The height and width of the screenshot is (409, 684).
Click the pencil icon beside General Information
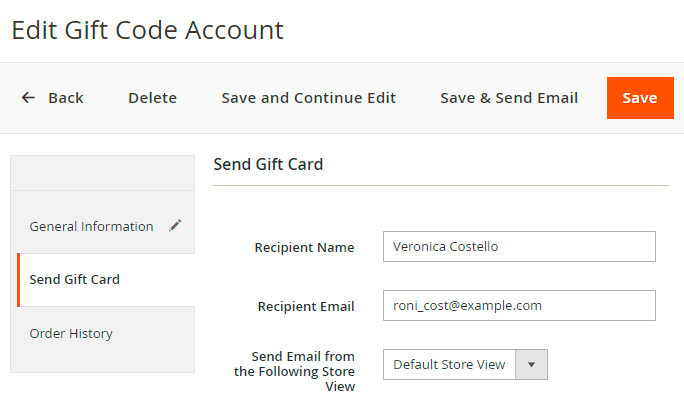tap(176, 226)
